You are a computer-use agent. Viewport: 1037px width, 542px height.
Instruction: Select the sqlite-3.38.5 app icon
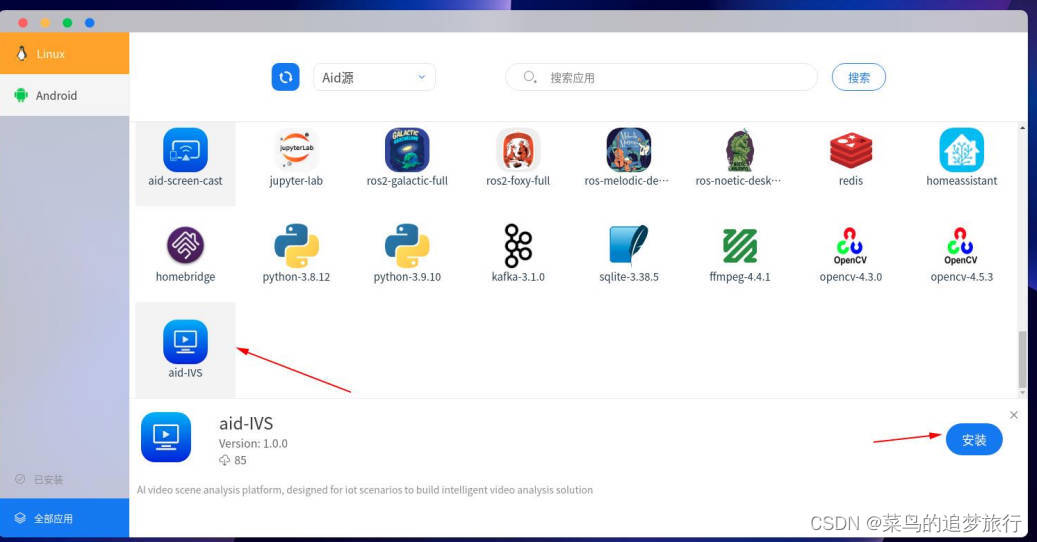[629, 245]
